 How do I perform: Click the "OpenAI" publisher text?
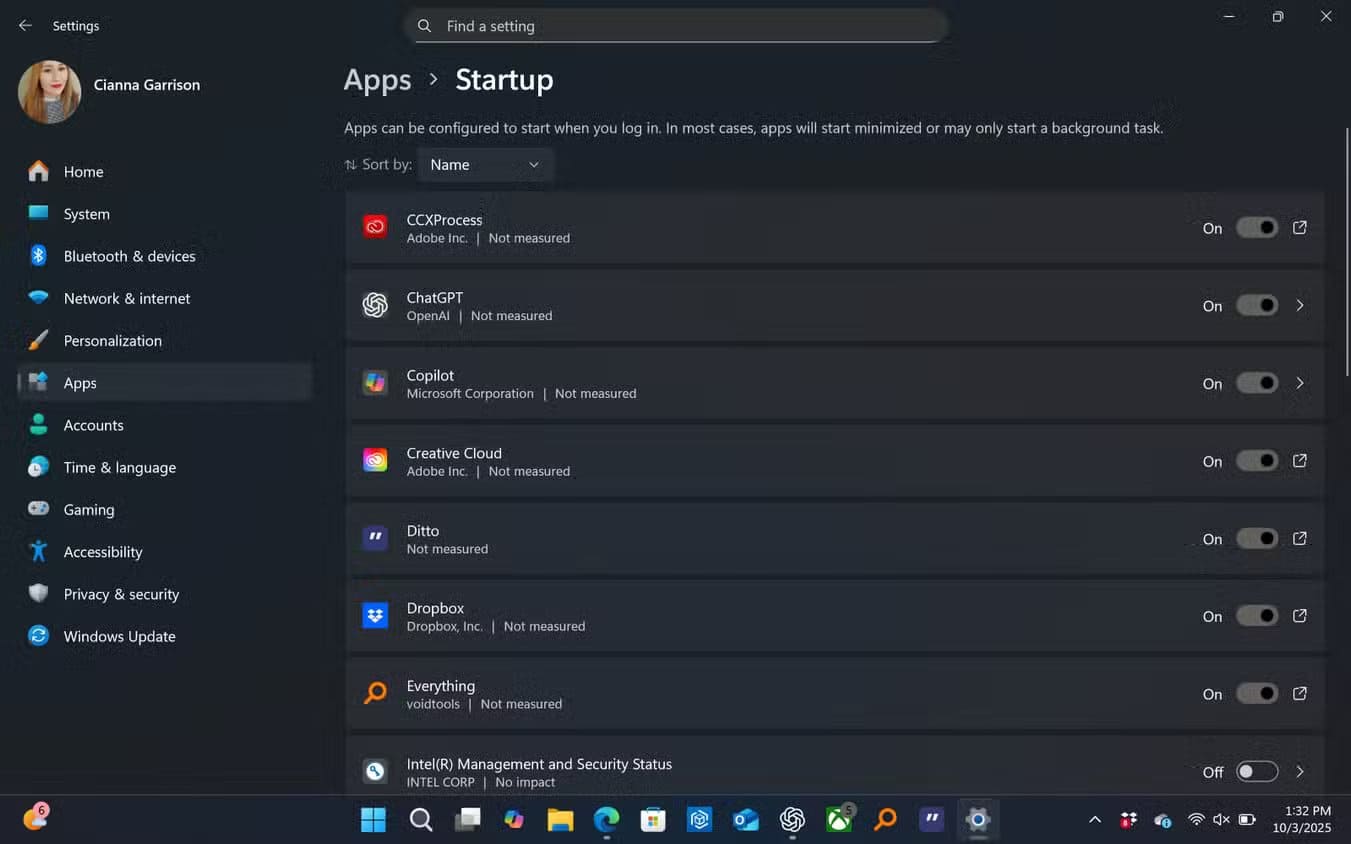428,316
